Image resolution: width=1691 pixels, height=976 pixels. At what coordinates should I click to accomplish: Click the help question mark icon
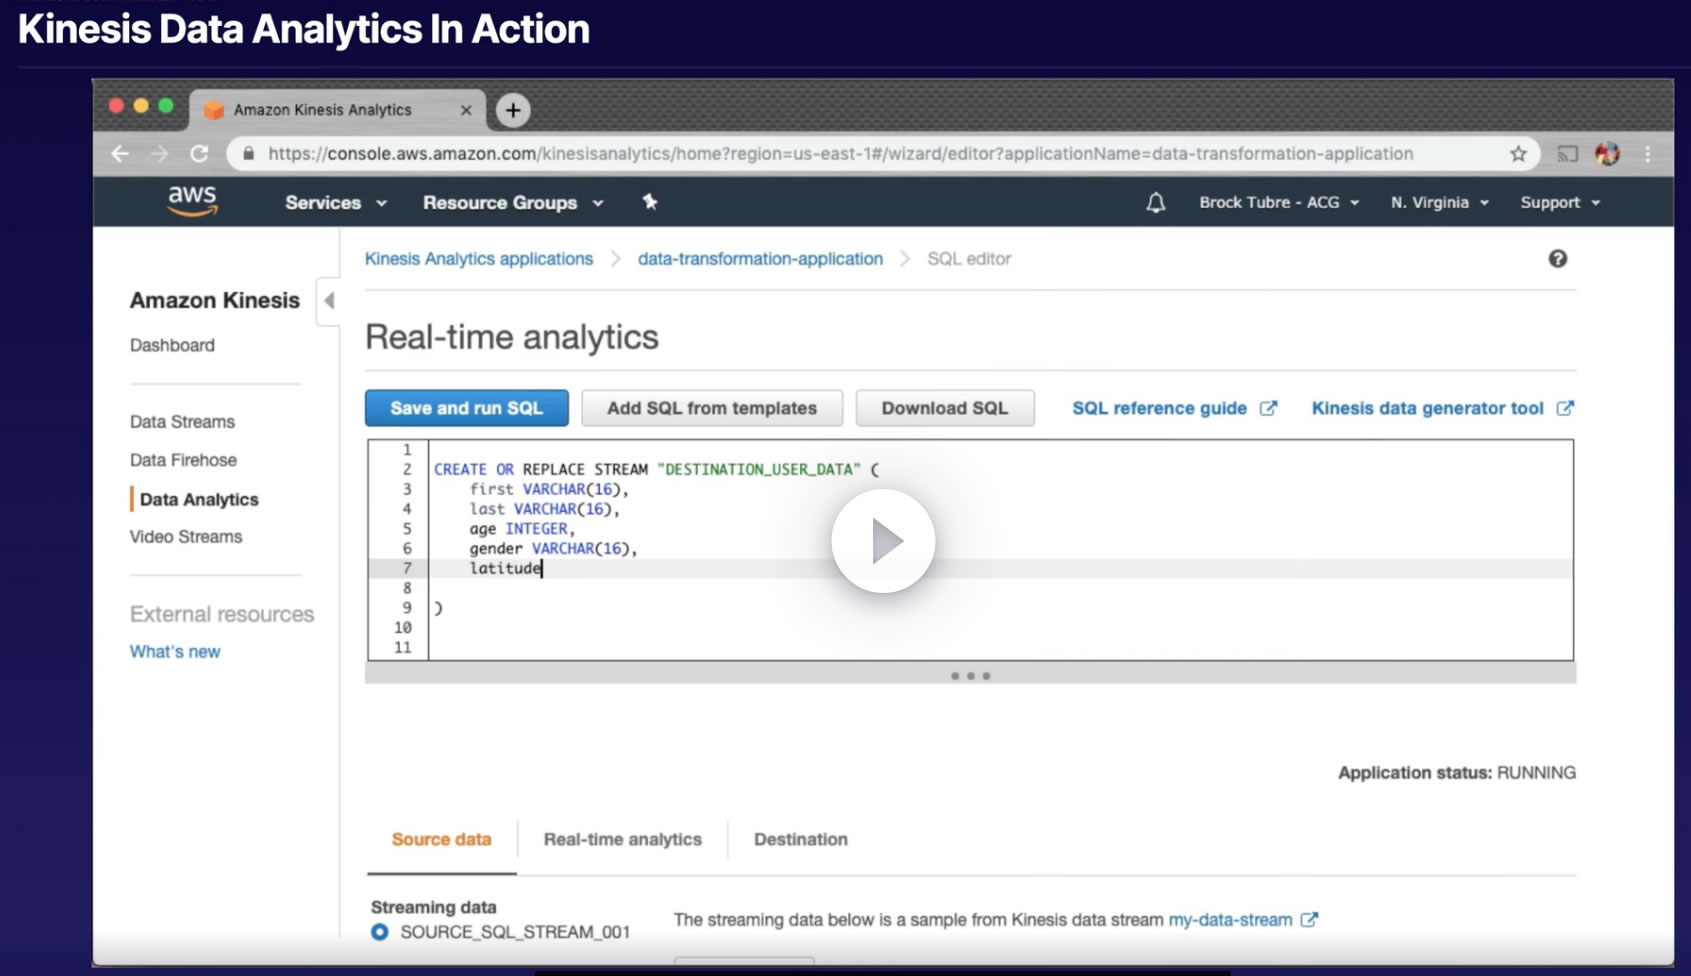pyautogui.click(x=1557, y=259)
